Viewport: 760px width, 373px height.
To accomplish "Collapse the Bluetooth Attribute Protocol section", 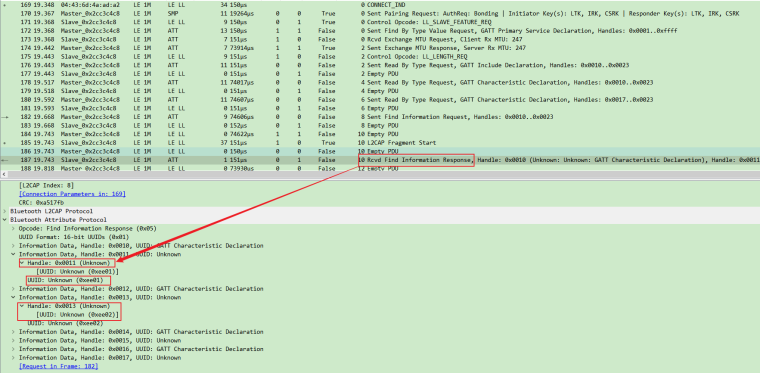I will pyautogui.click(x=4, y=220).
